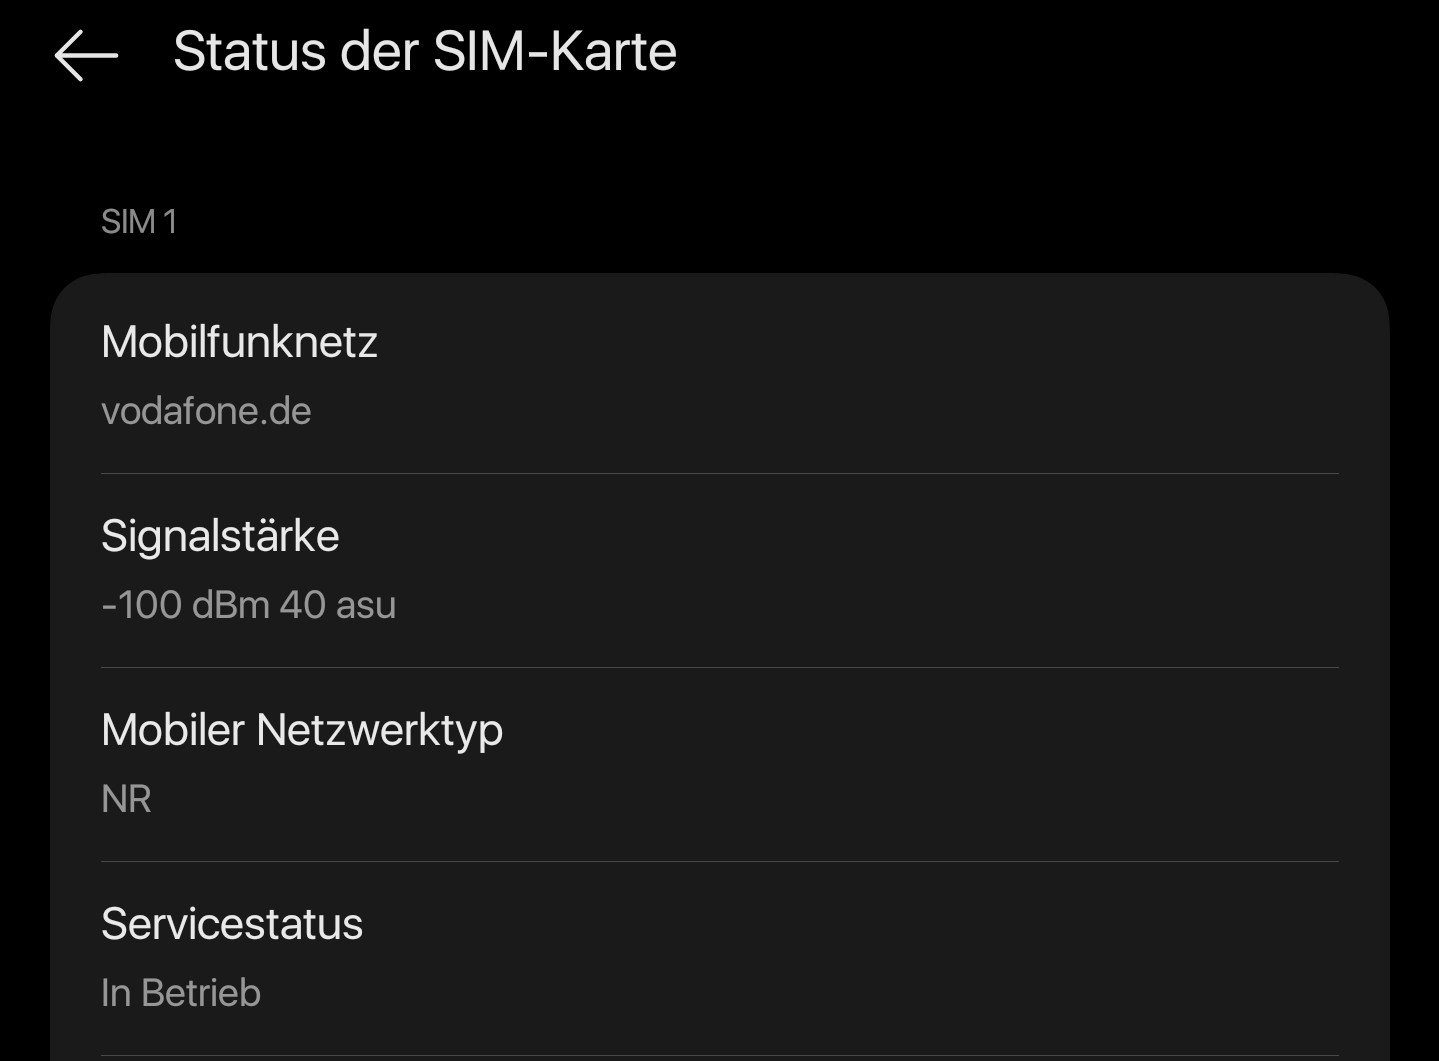The width and height of the screenshot is (1439, 1061).
Task: Open the Mobilfunknetz entry label
Action: [x=239, y=342]
